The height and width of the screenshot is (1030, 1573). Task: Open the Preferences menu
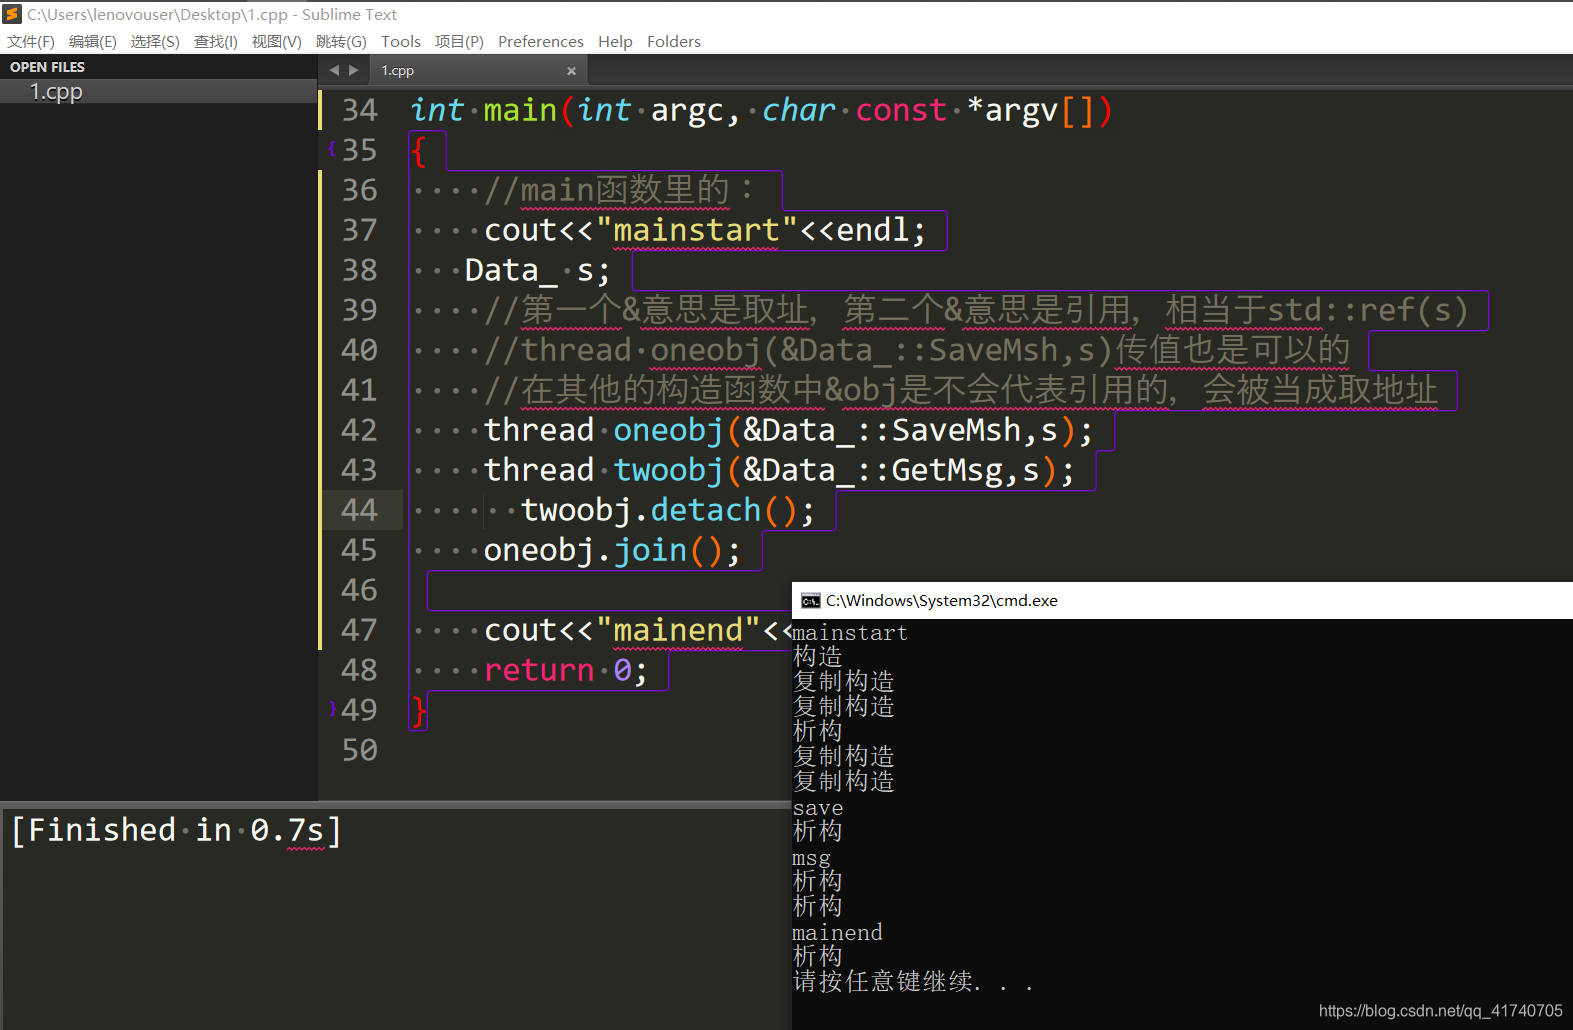coord(541,41)
